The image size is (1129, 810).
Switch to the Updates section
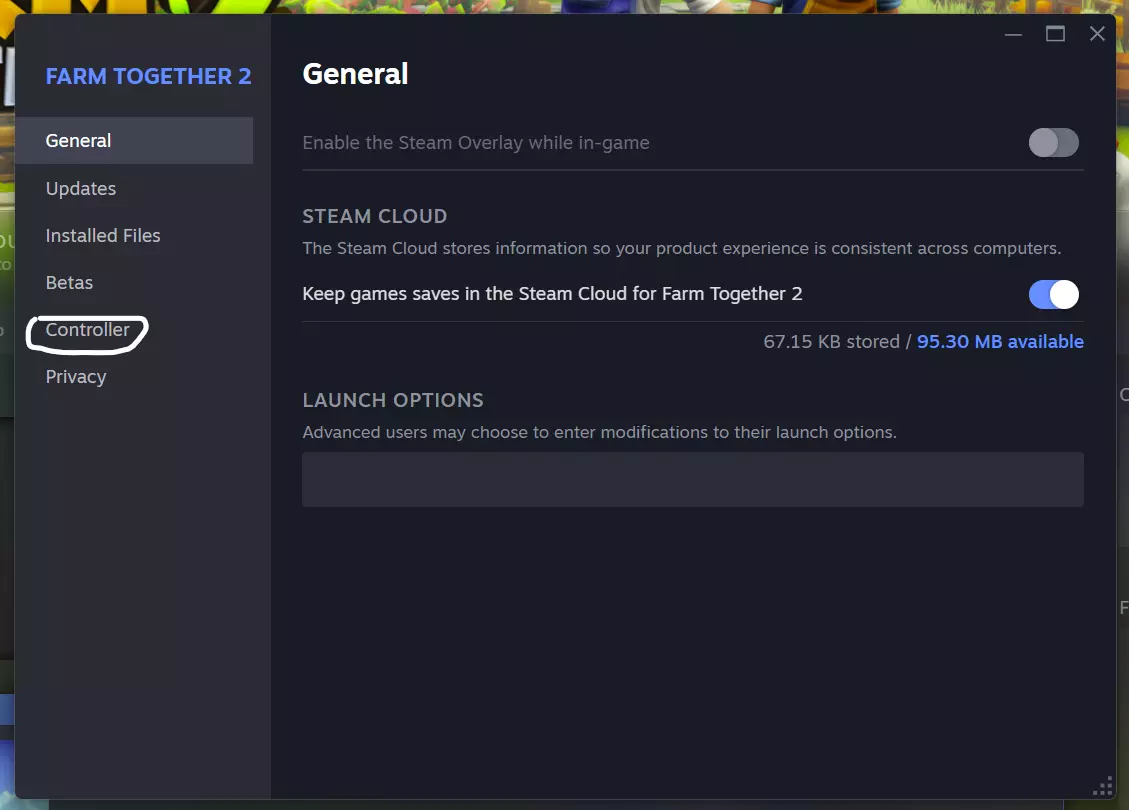(x=81, y=189)
